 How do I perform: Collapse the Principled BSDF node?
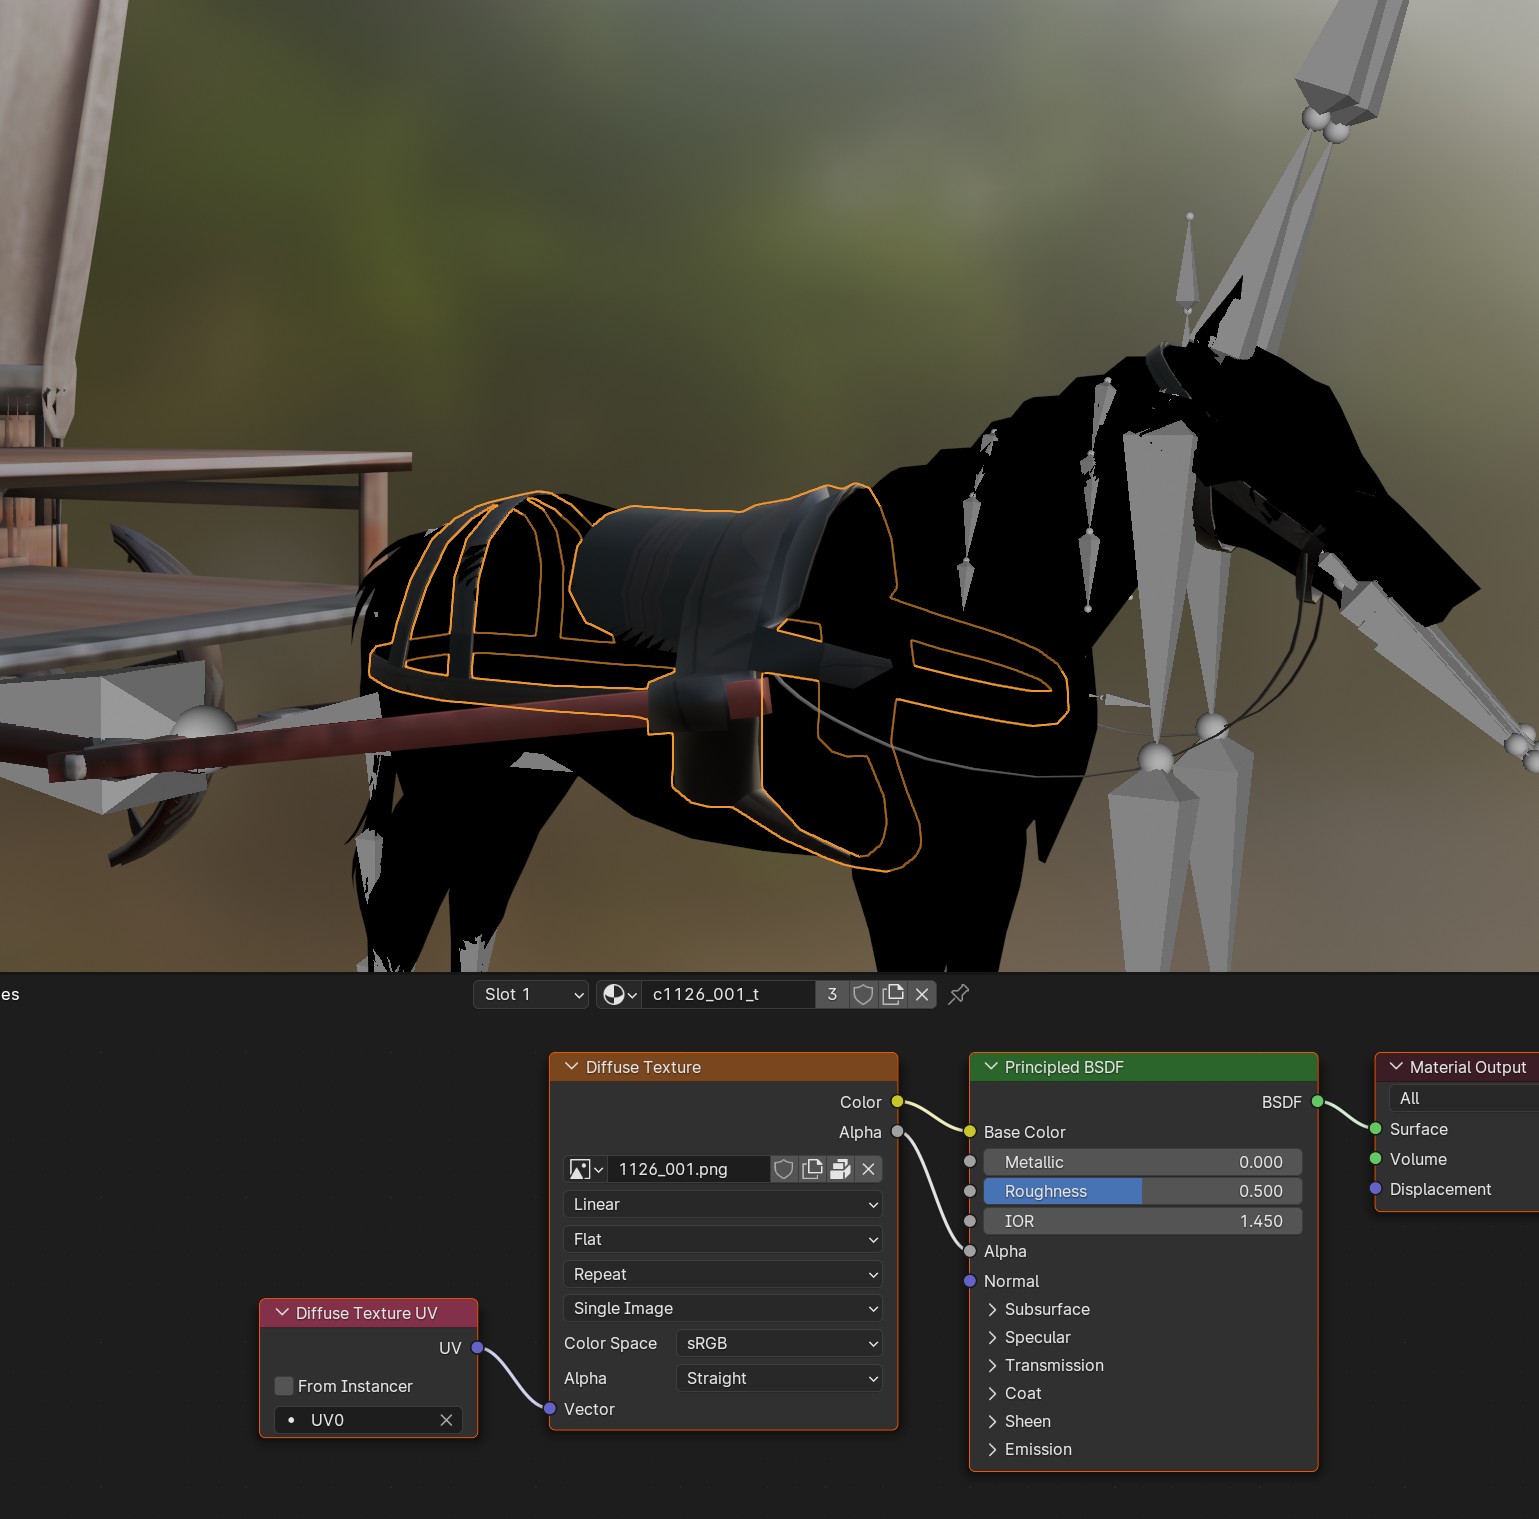point(991,1067)
